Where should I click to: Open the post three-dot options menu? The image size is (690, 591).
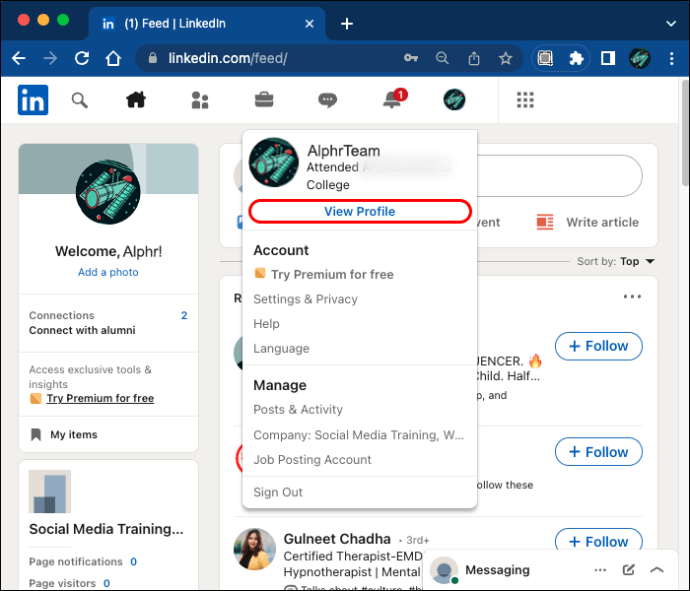coord(632,297)
